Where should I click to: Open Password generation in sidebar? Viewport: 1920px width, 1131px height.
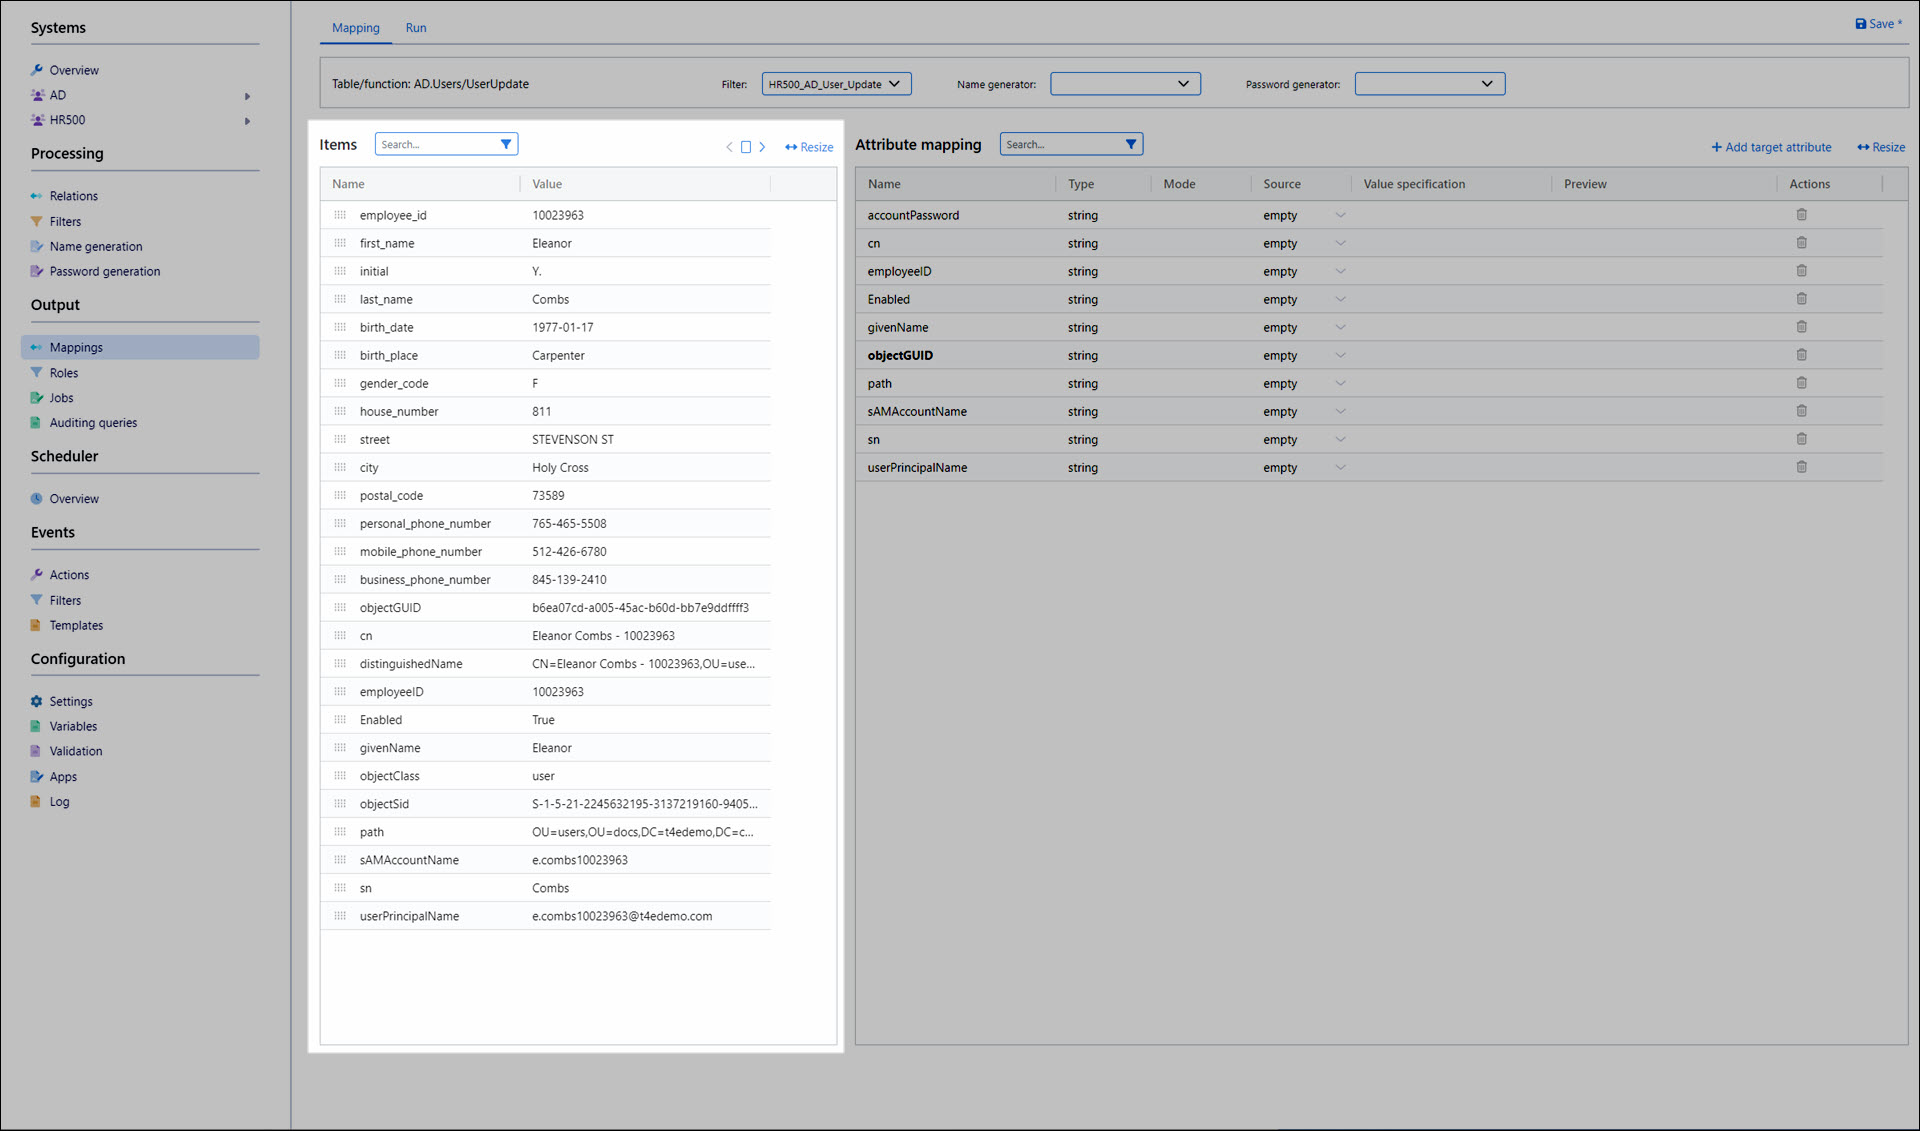[x=104, y=271]
